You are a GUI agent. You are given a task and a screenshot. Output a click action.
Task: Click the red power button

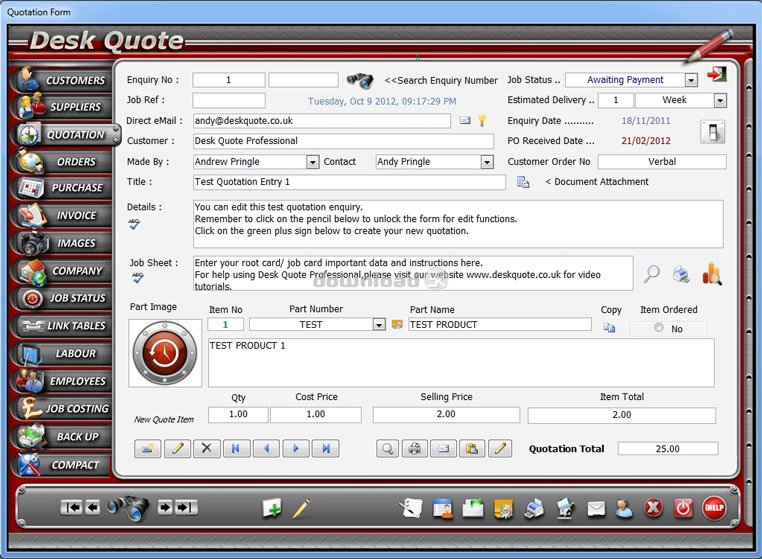click(x=683, y=508)
